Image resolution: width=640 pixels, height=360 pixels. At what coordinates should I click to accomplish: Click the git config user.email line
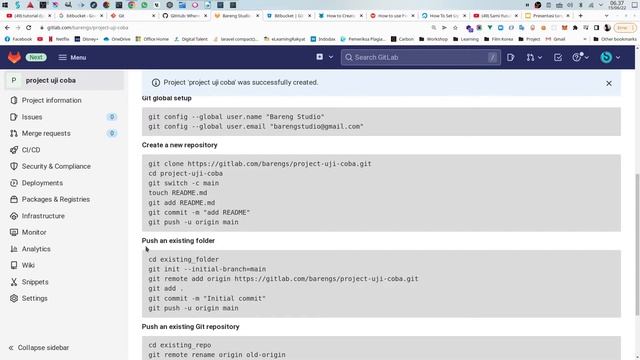[256, 127]
